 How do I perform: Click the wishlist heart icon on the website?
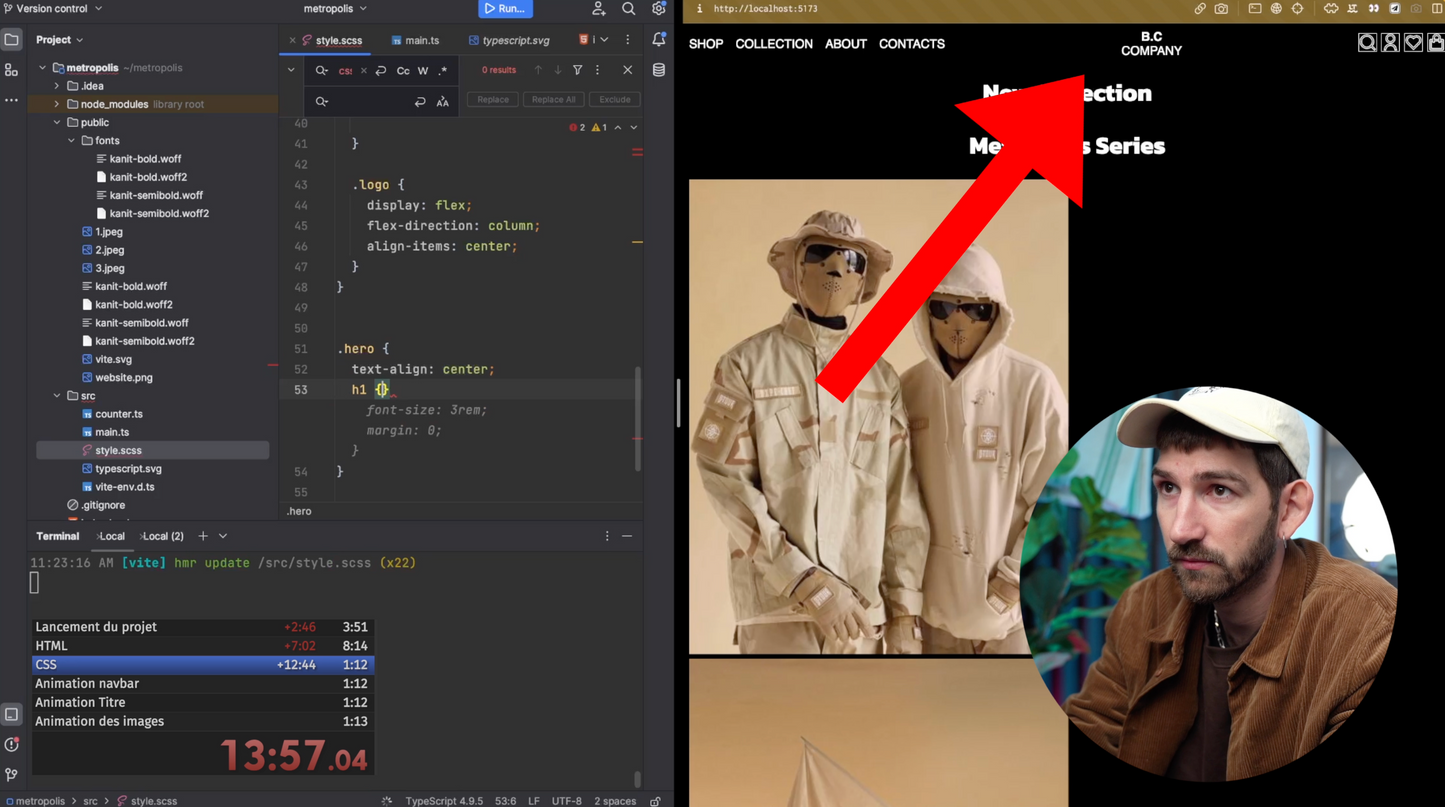pyautogui.click(x=1413, y=43)
